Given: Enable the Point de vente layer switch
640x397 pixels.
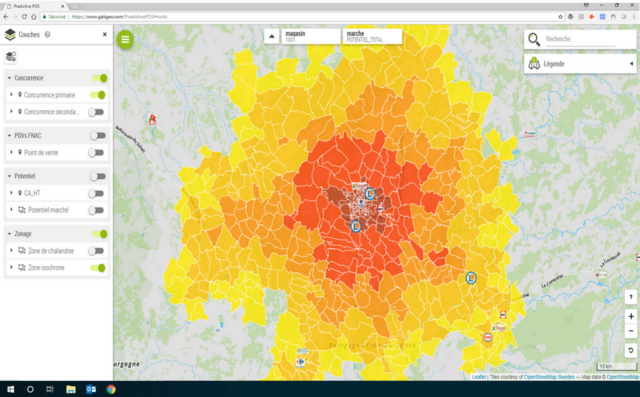Looking at the screenshot, I should [x=96, y=153].
